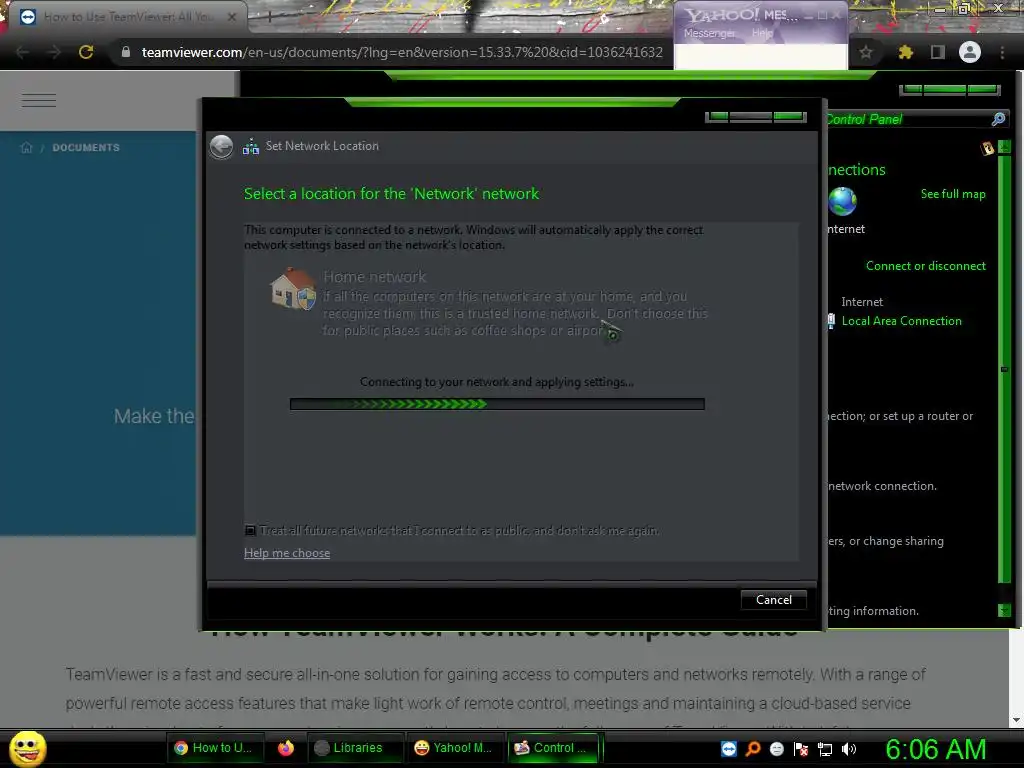Click the teamviewer.com address bar URL
The width and height of the screenshot is (1024, 768).
coord(402,52)
